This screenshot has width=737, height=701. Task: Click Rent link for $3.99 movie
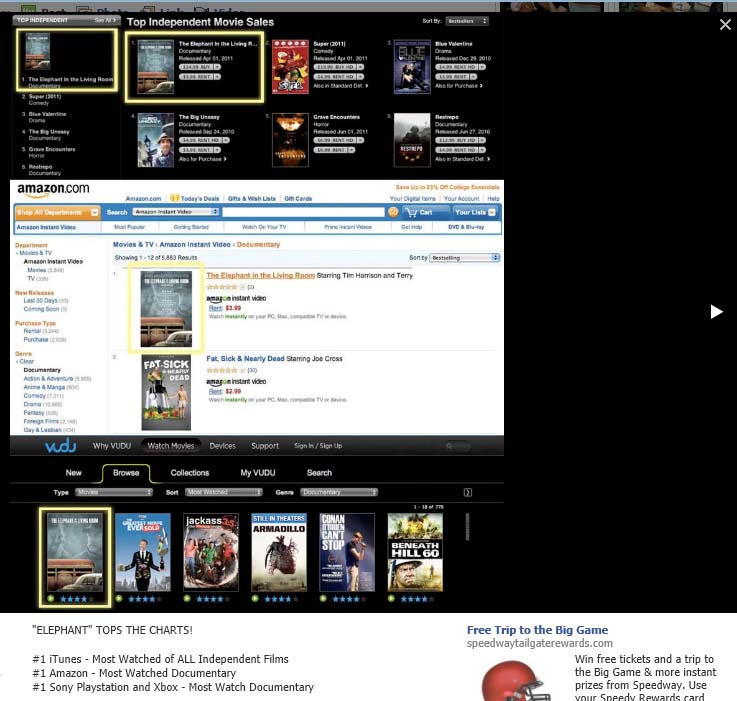(215, 308)
